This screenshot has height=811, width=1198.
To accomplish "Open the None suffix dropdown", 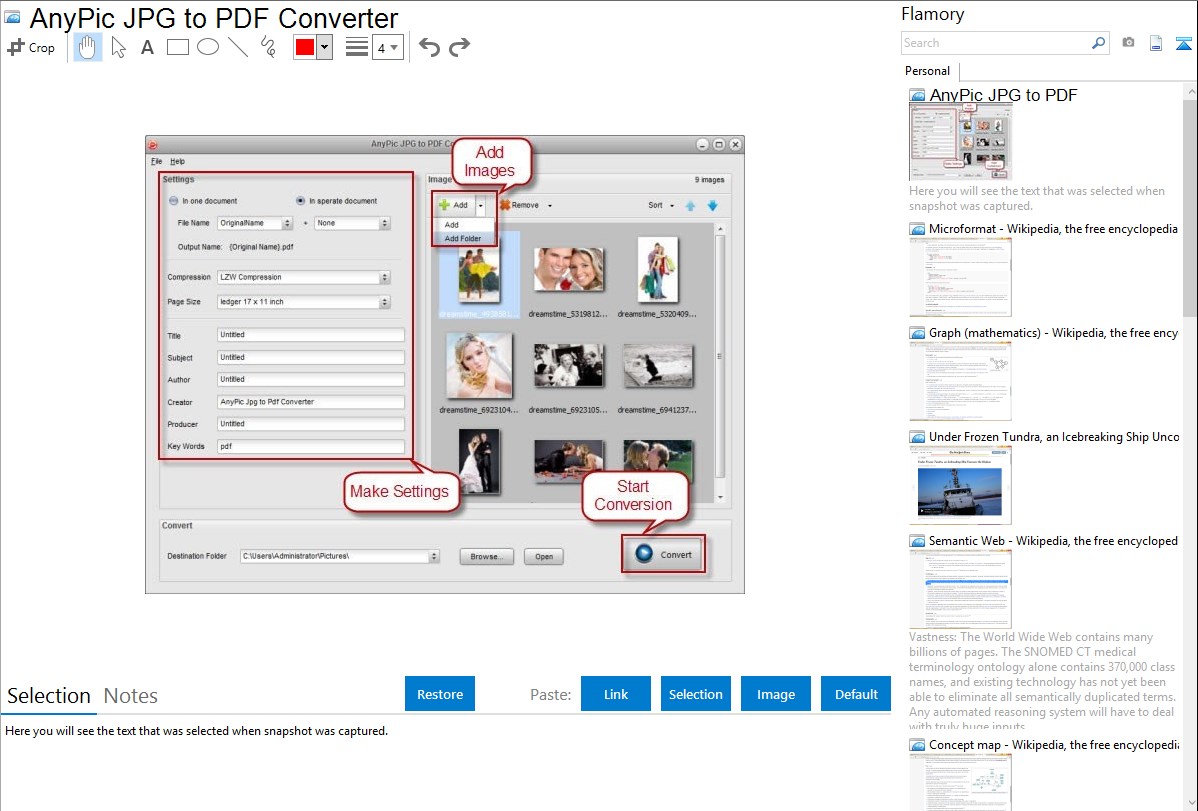I will tap(384, 223).
